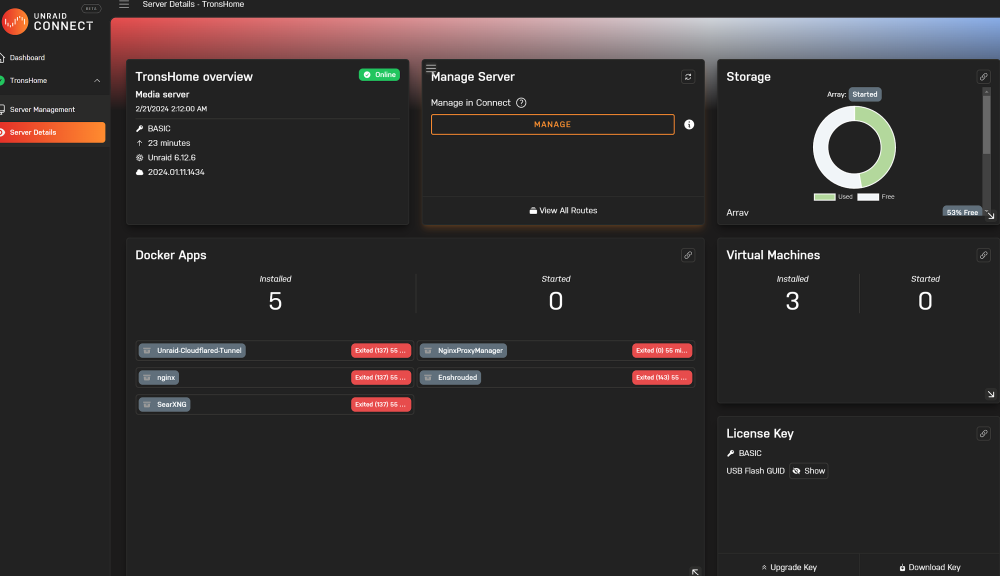This screenshot has height=576, width=1000.
Task: Click the Virtual Machines Installed count 3
Action: coord(792,301)
